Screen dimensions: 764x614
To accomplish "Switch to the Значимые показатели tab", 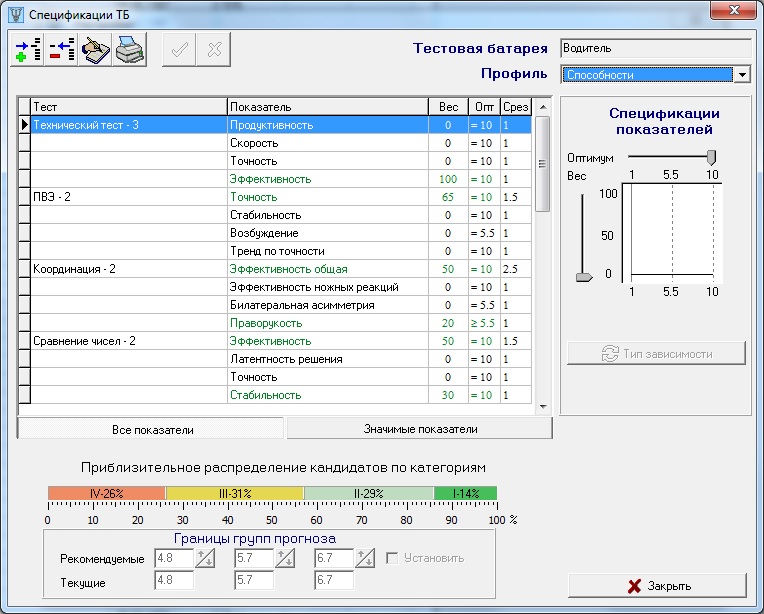I will tap(419, 429).
